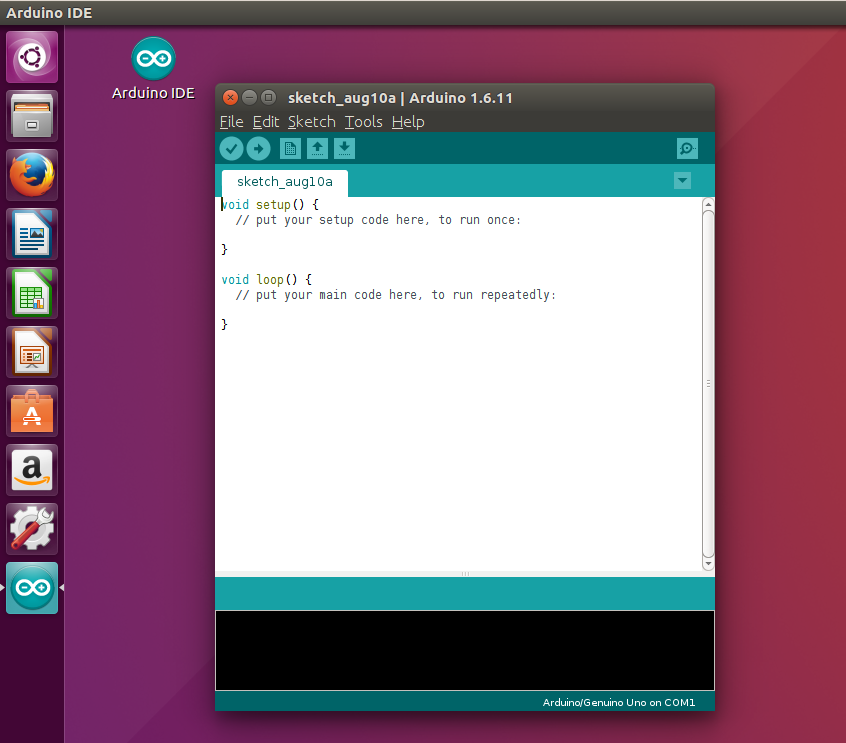Click the editor scroll-down arrow
The height and width of the screenshot is (743, 846).
click(x=708, y=564)
